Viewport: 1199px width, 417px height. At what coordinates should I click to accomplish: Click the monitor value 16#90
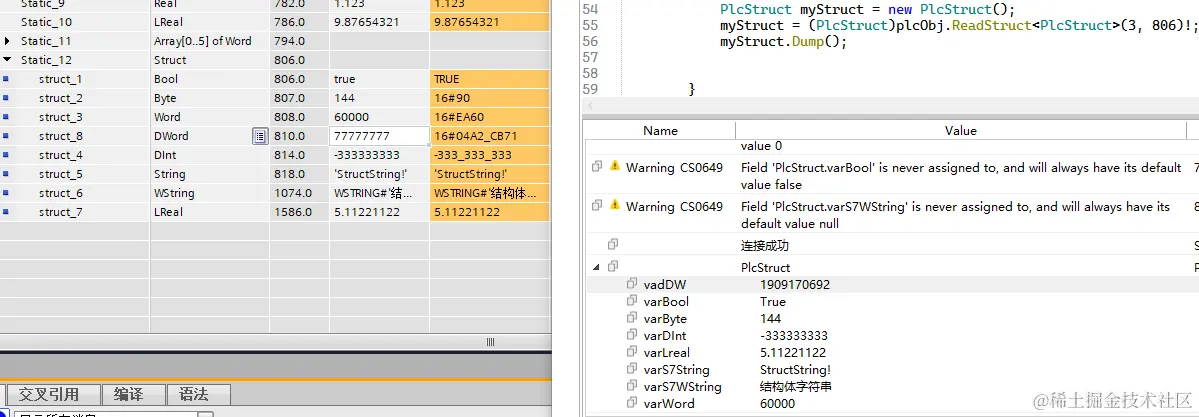(450, 98)
